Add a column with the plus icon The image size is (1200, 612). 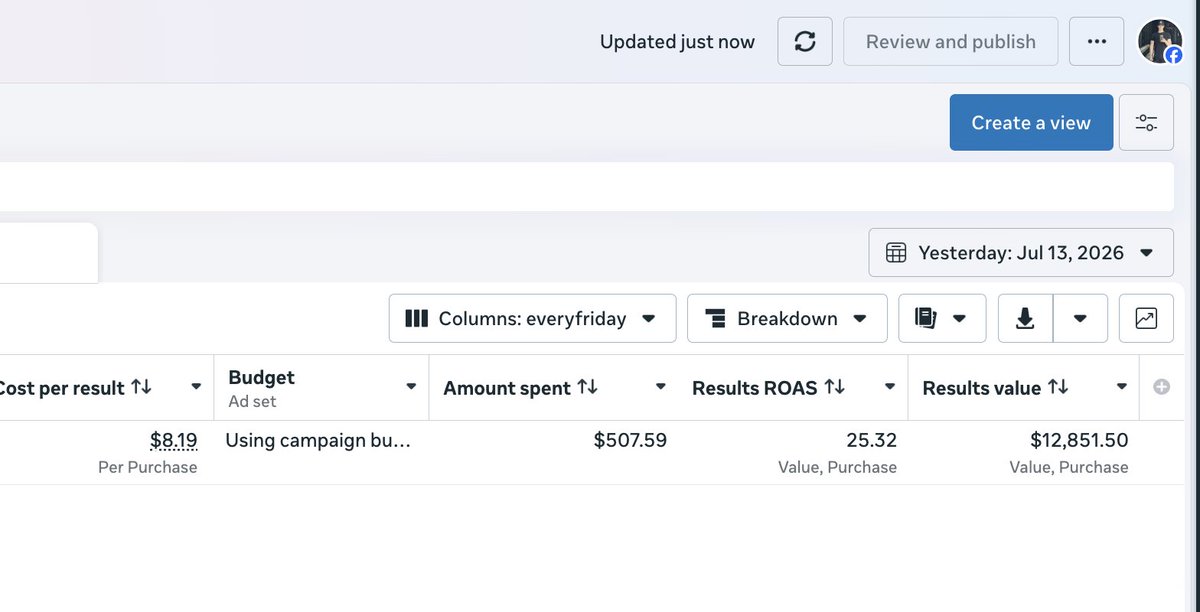(x=1161, y=387)
